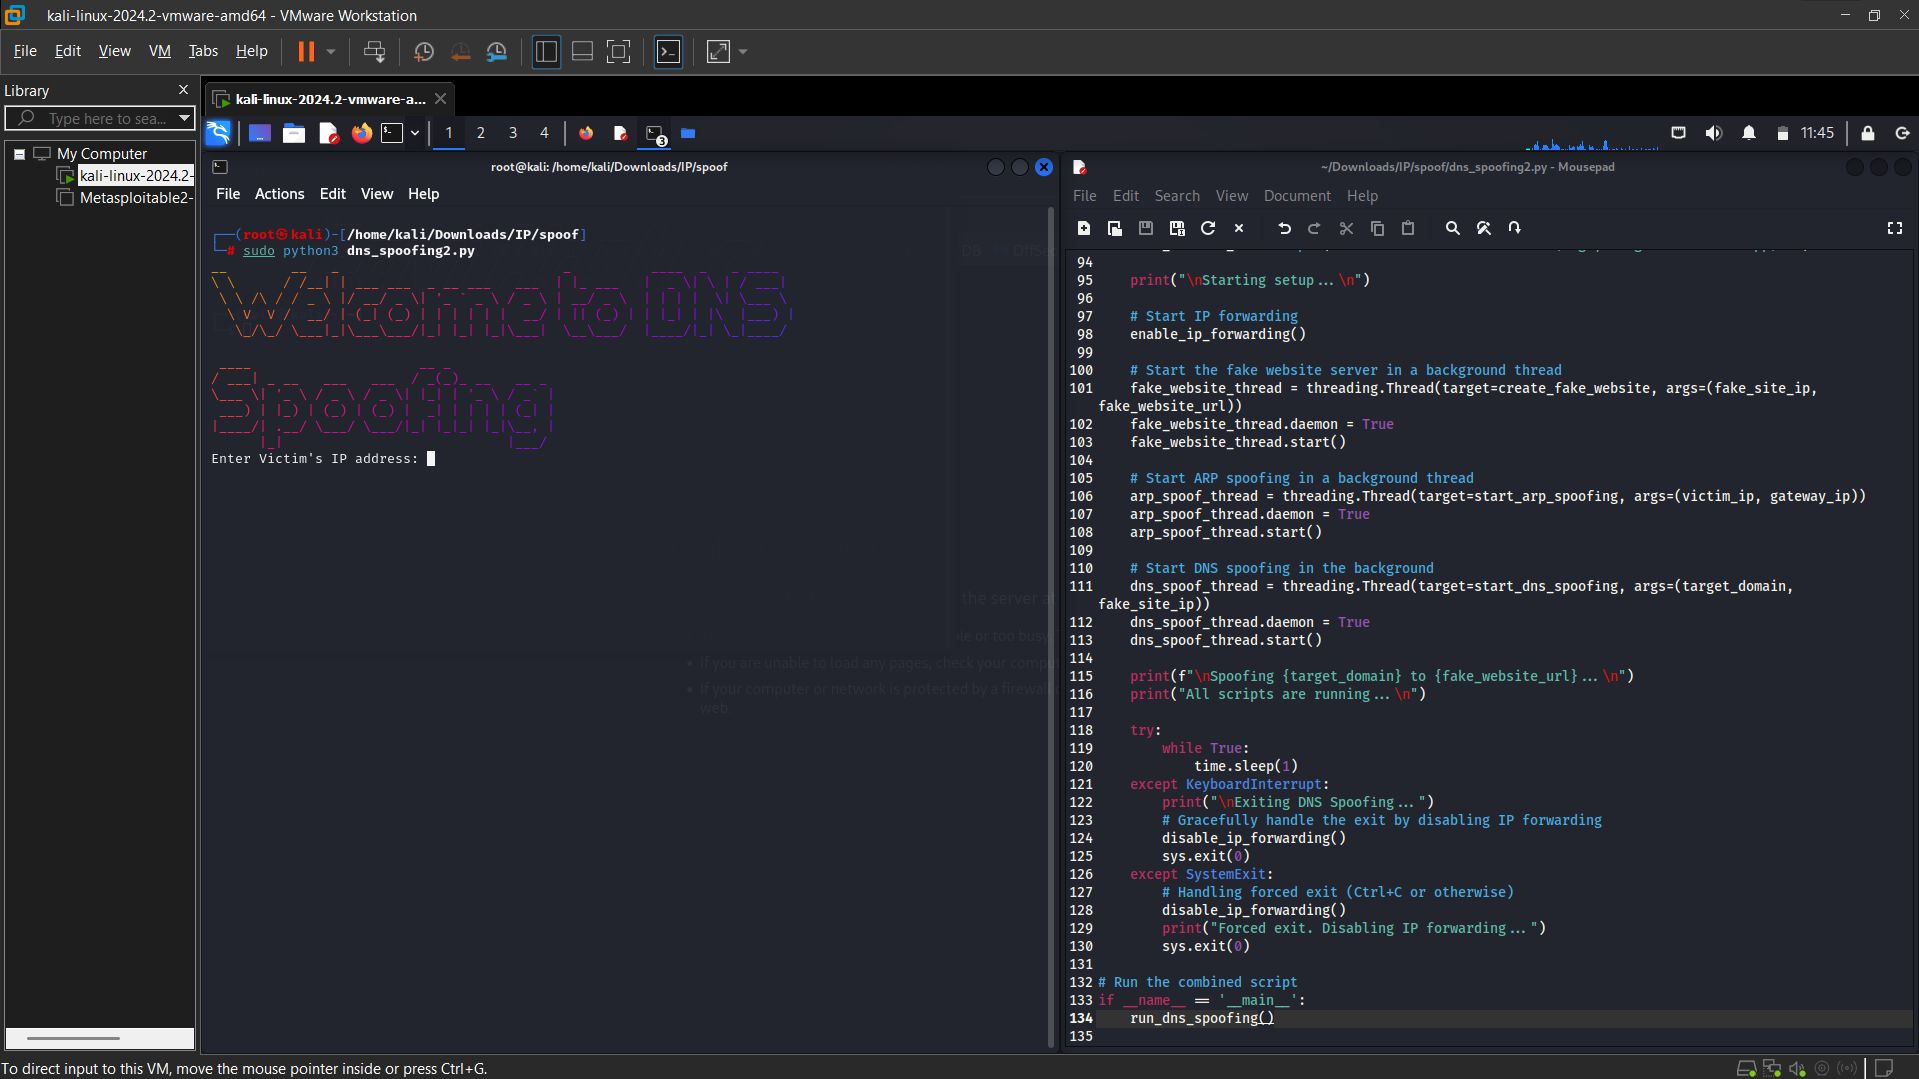The height and width of the screenshot is (1079, 1919).
Task: Open the stretch mode dropdown arrow
Action: (743, 52)
